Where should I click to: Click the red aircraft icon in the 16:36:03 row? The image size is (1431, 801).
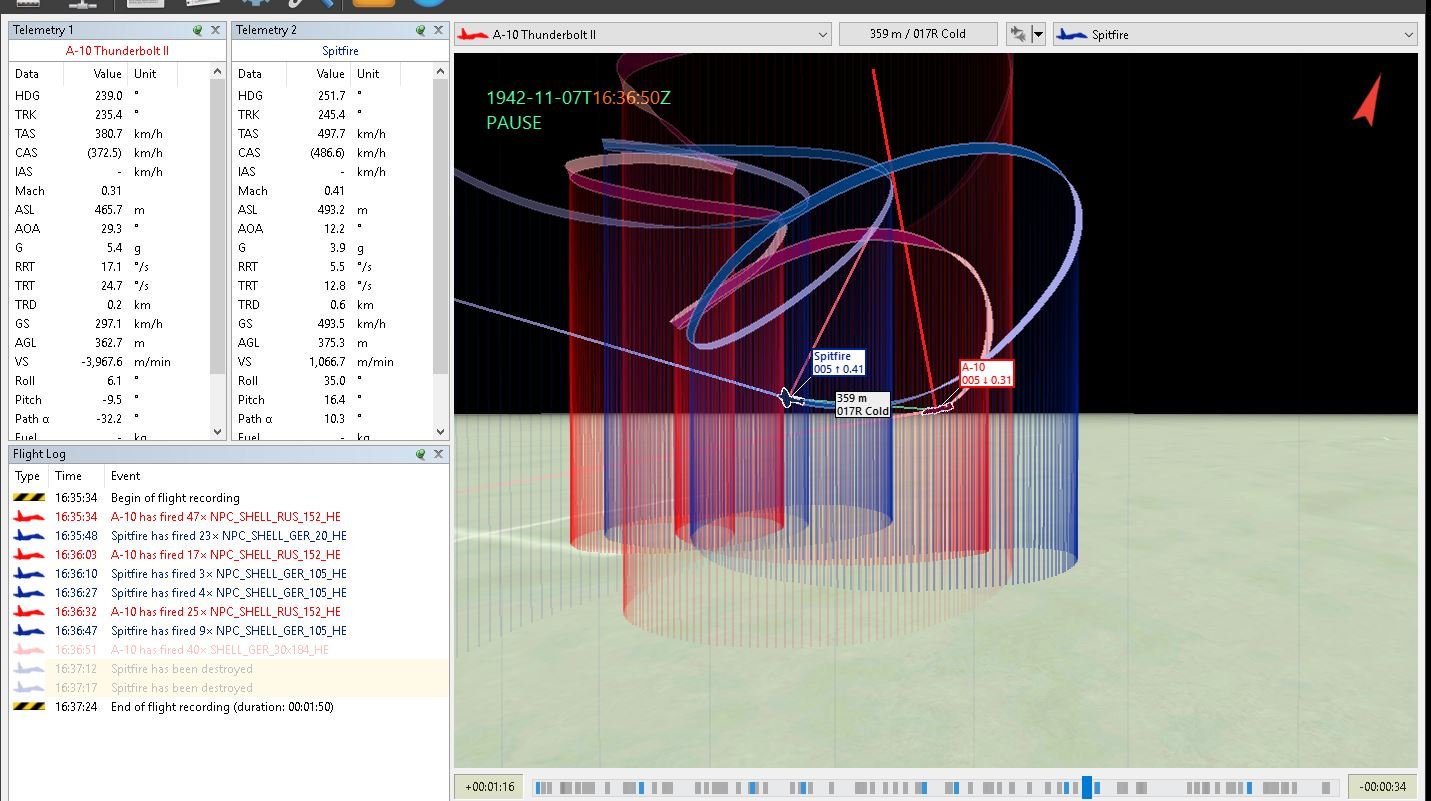pyautogui.click(x=29, y=555)
